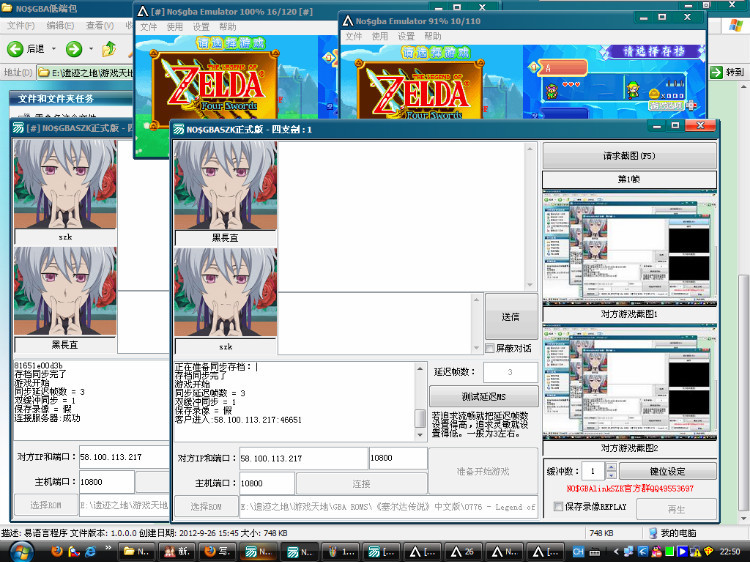Screen dimensions: 750x562
Task: Click the 主机端口 field in front window
Action: point(266,484)
